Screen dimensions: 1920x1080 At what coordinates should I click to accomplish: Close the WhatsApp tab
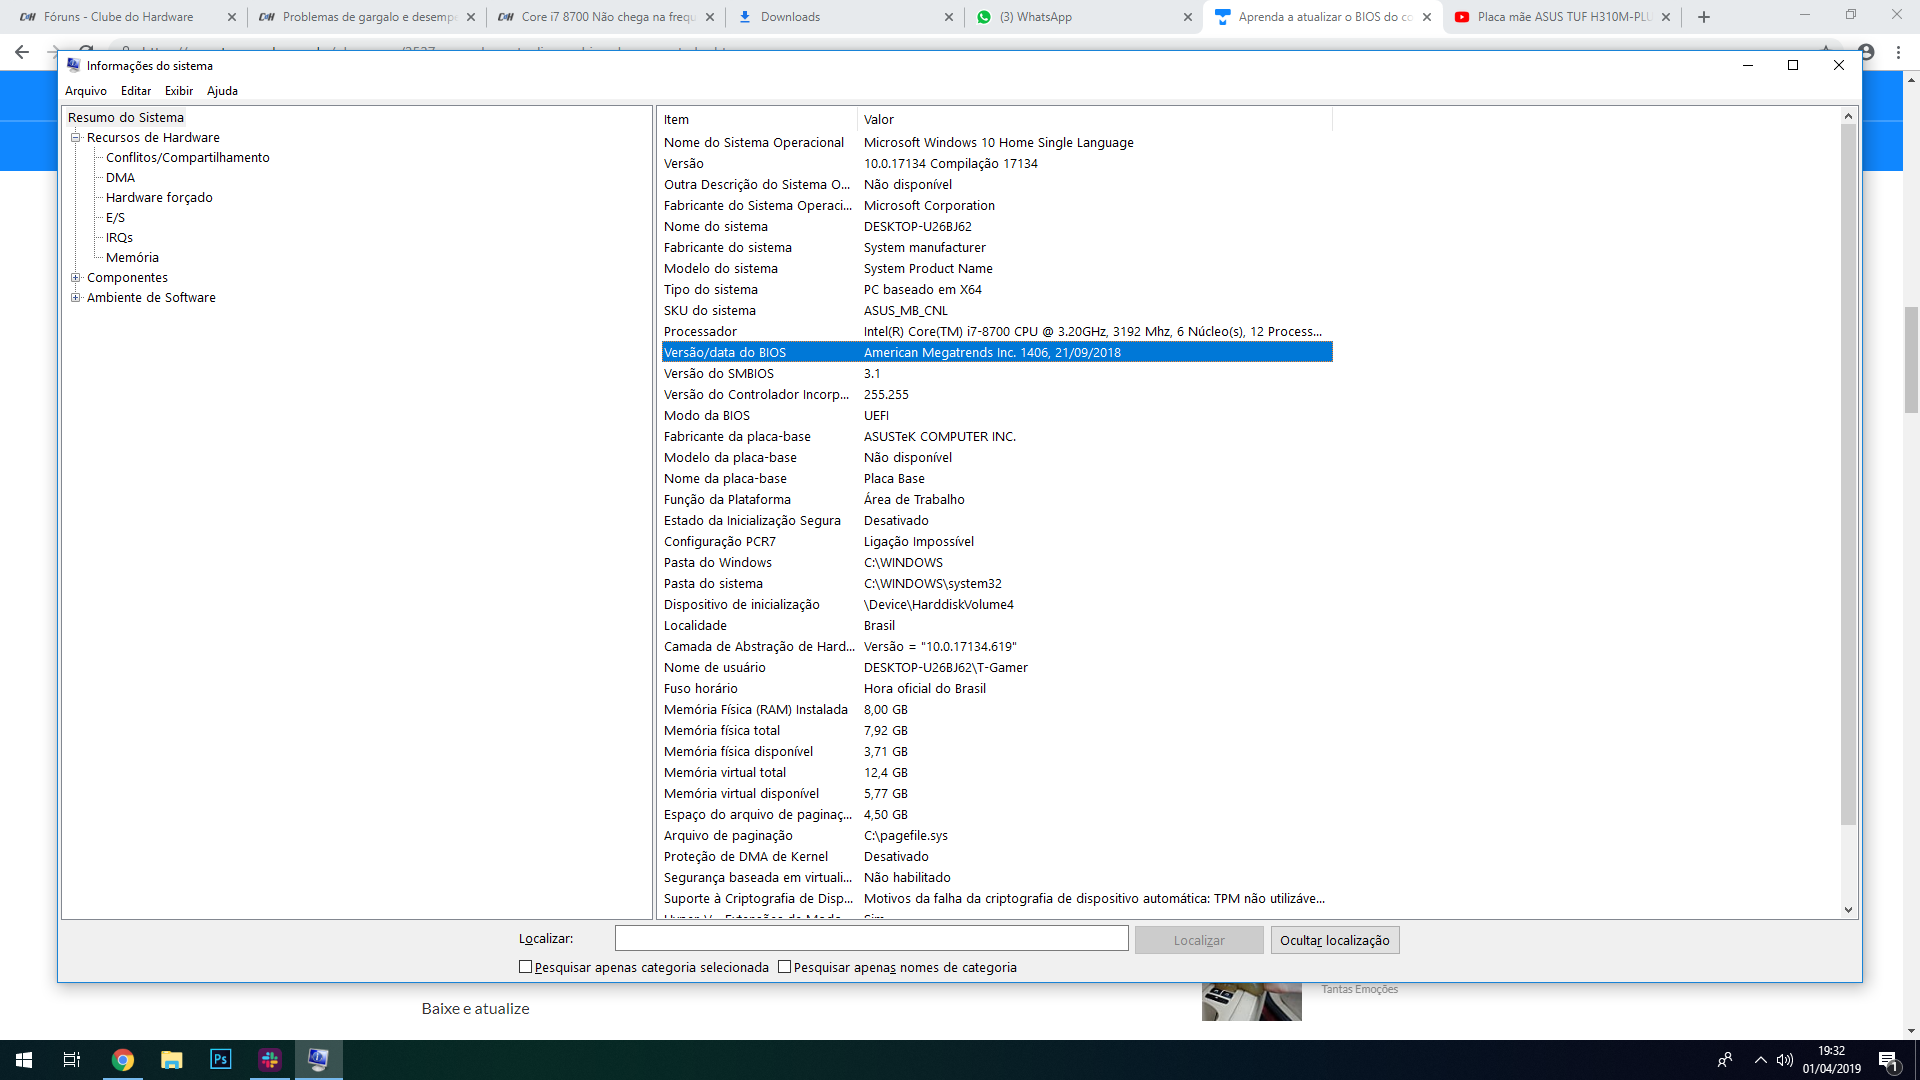tap(1188, 17)
